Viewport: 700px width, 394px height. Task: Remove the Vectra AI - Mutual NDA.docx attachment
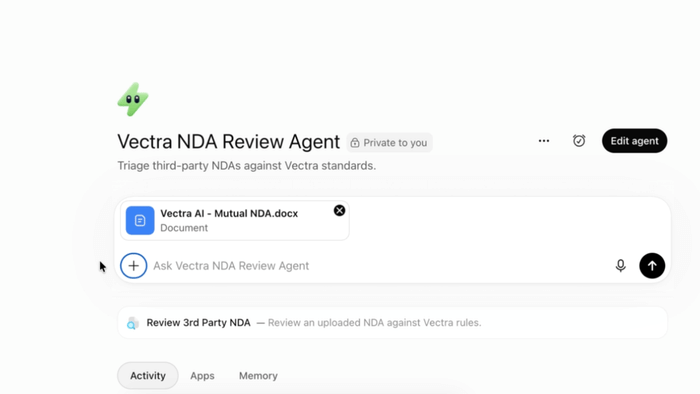(x=339, y=211)
